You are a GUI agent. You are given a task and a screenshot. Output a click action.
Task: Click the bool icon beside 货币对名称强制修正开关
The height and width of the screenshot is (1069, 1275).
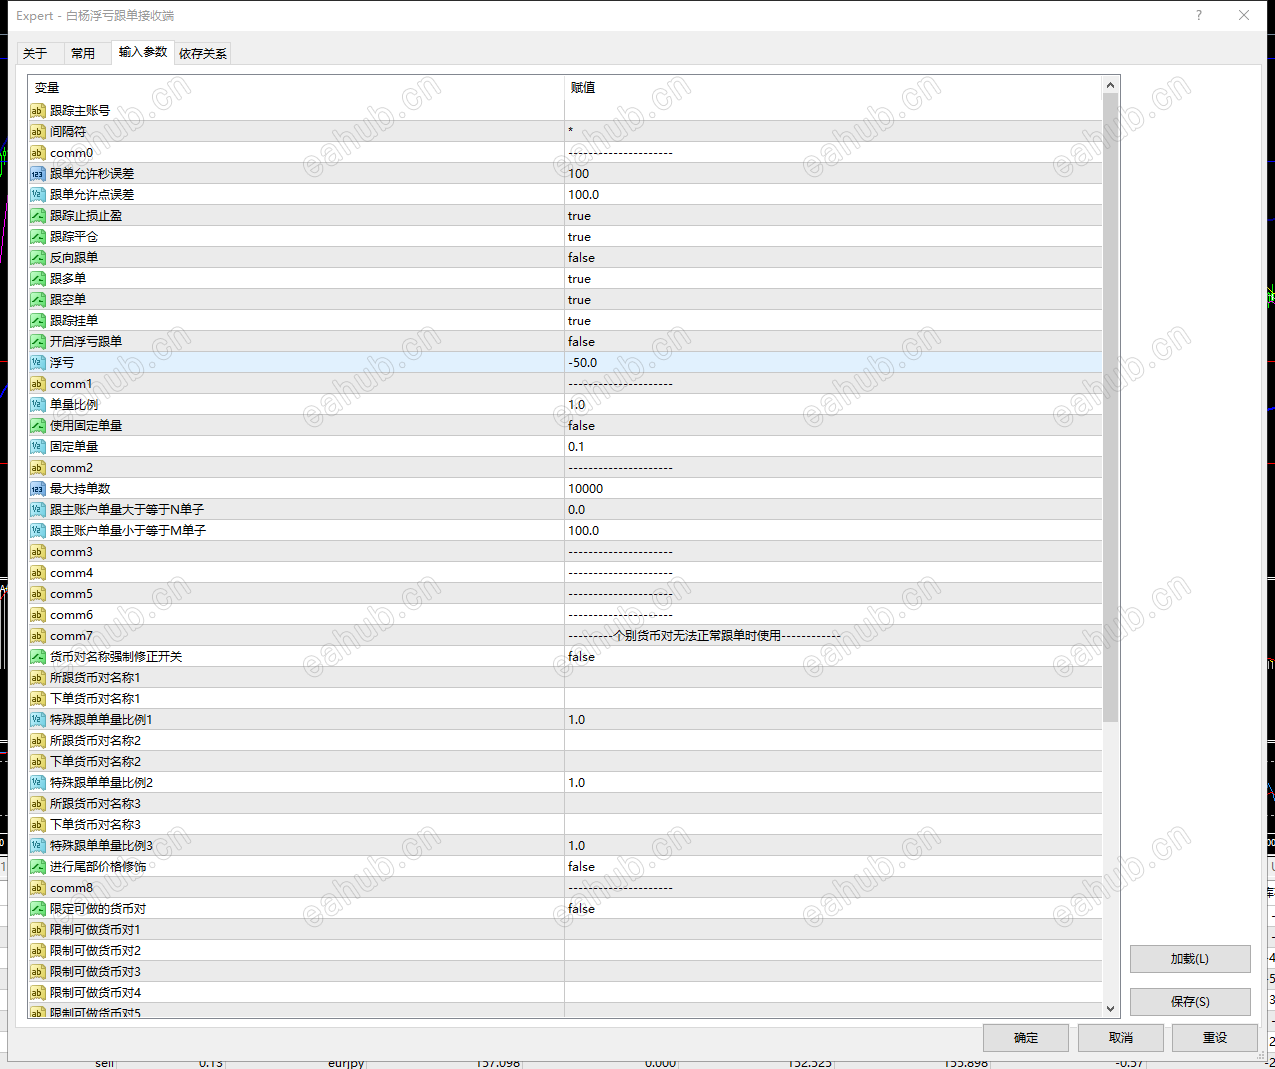(38, 657)
